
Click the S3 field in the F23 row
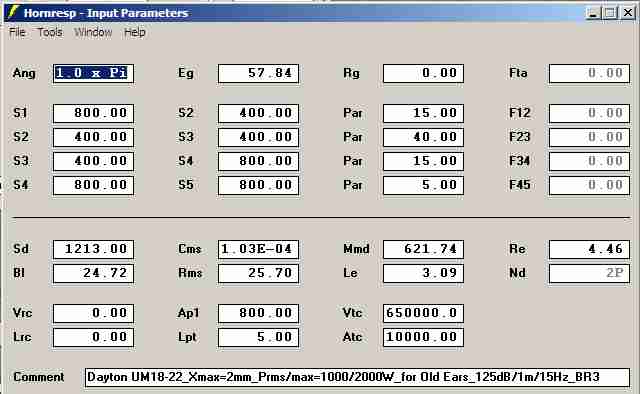click(x=258, y=137)
